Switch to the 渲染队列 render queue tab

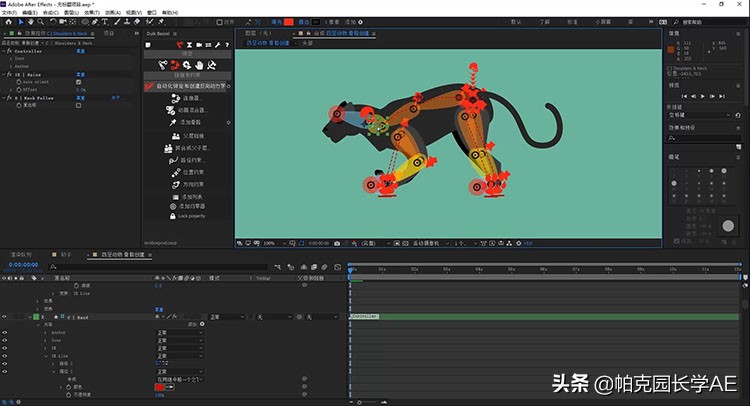[x=21, y=255]
